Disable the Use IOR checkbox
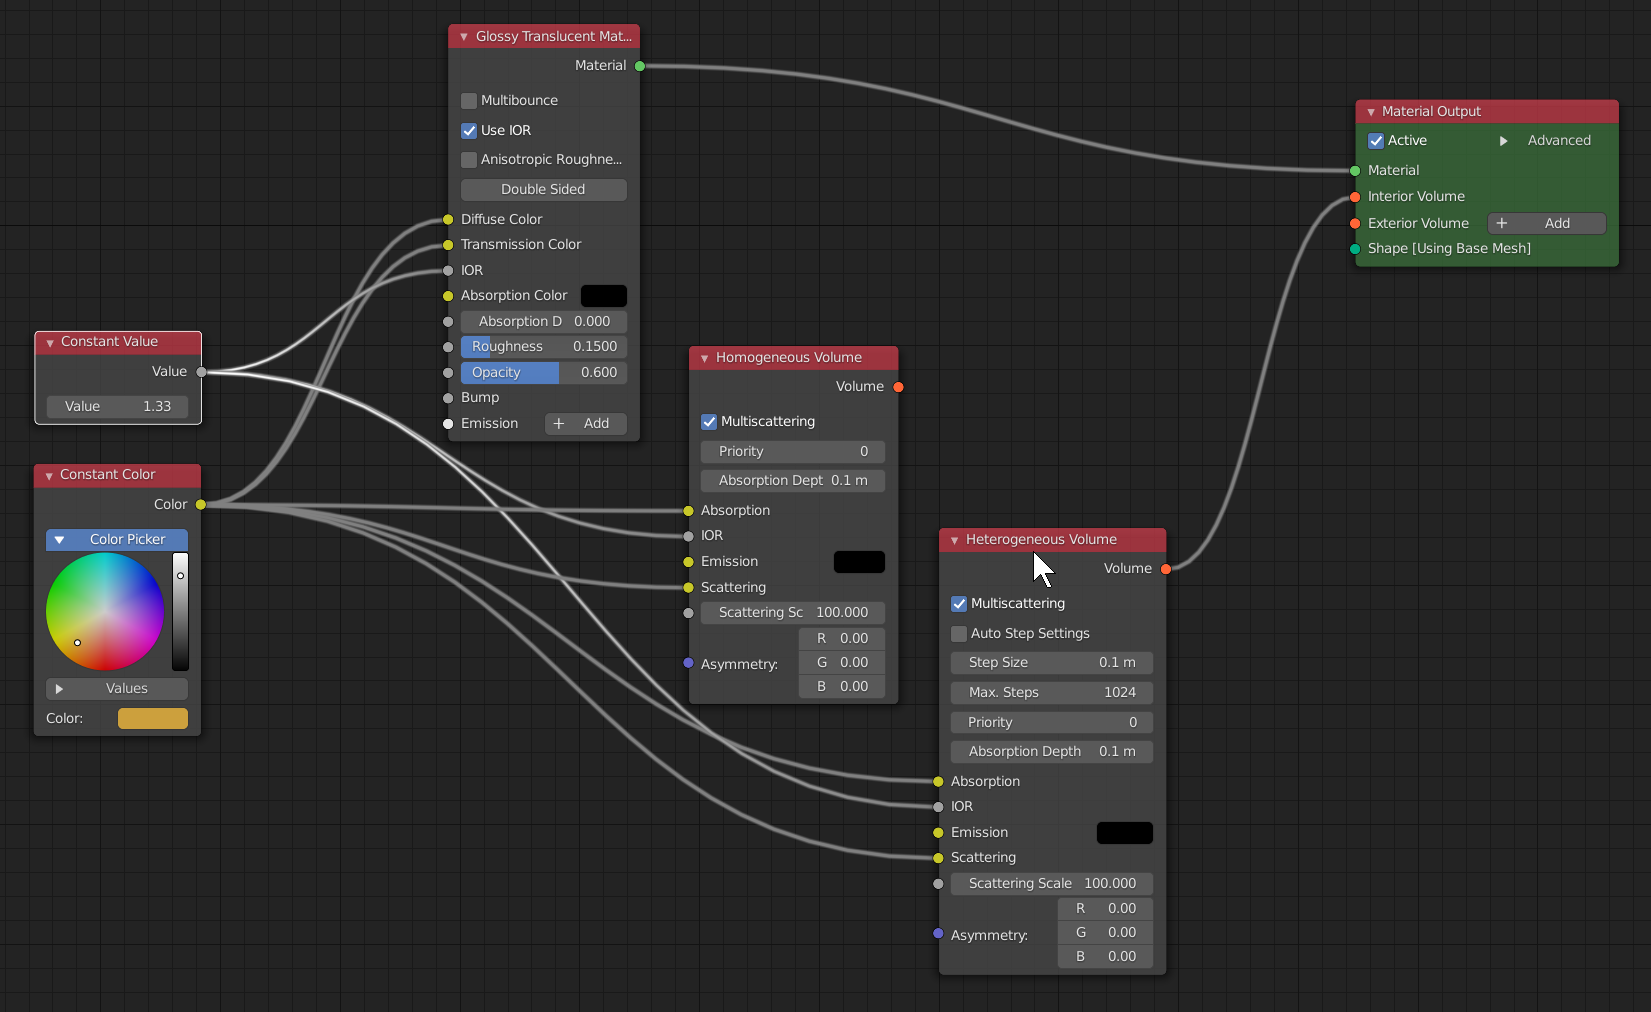The height and width of the screenshot is (1012, 1651). 469,131
